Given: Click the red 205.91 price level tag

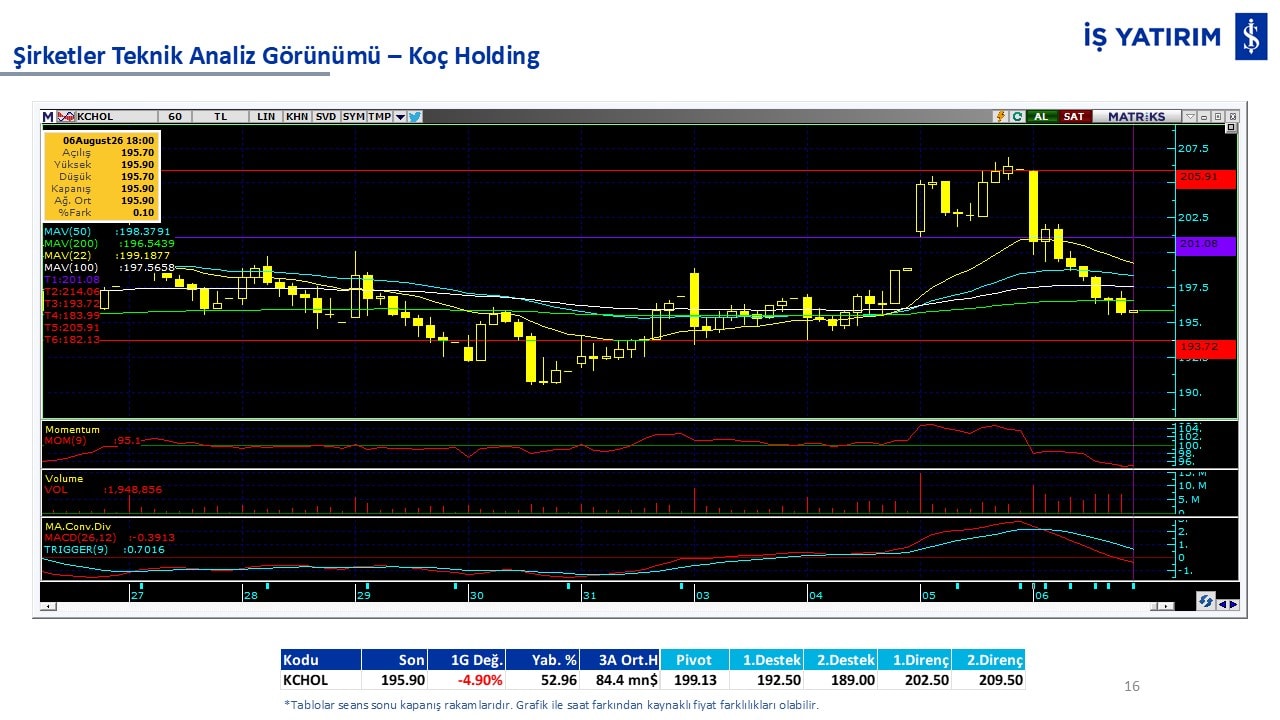Looking at the screenshot, I should [1207, 178].
